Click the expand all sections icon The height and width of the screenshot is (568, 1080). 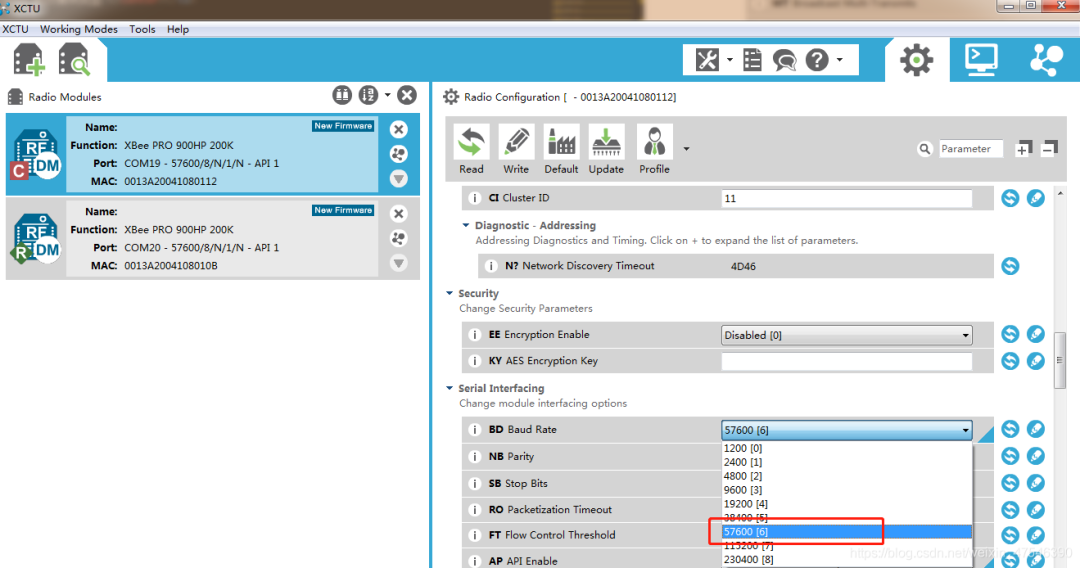(1024, 148)
